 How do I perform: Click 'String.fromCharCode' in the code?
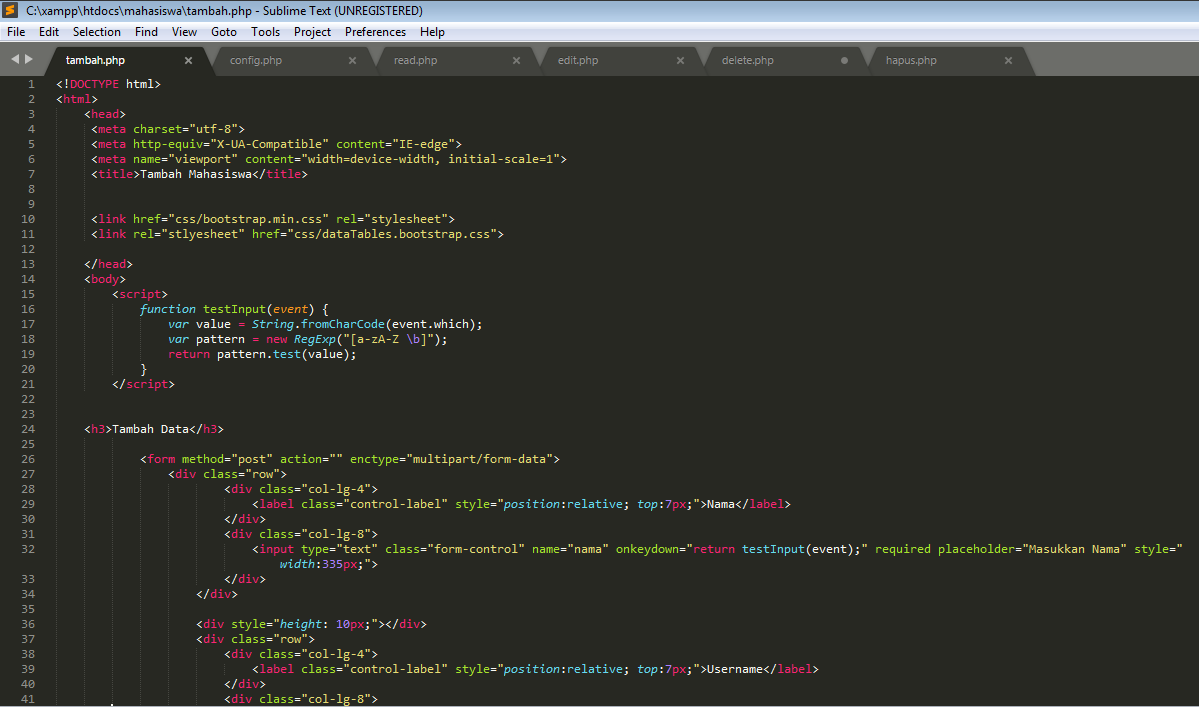click(318, 324)
